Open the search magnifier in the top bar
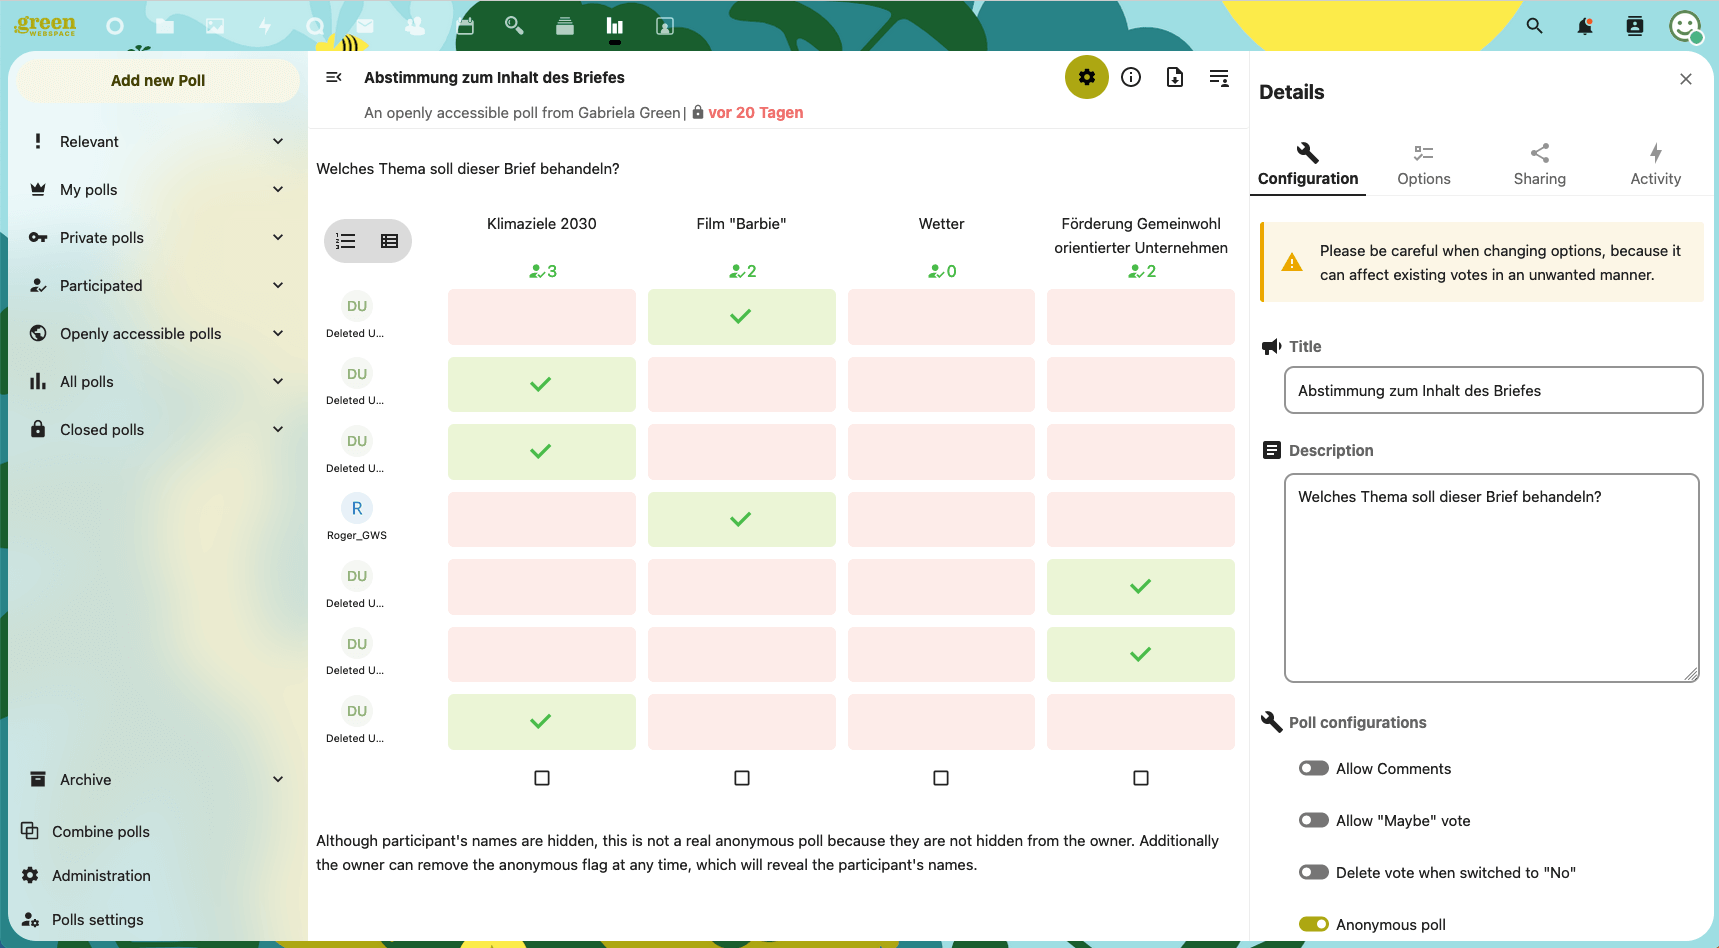 1535,26
